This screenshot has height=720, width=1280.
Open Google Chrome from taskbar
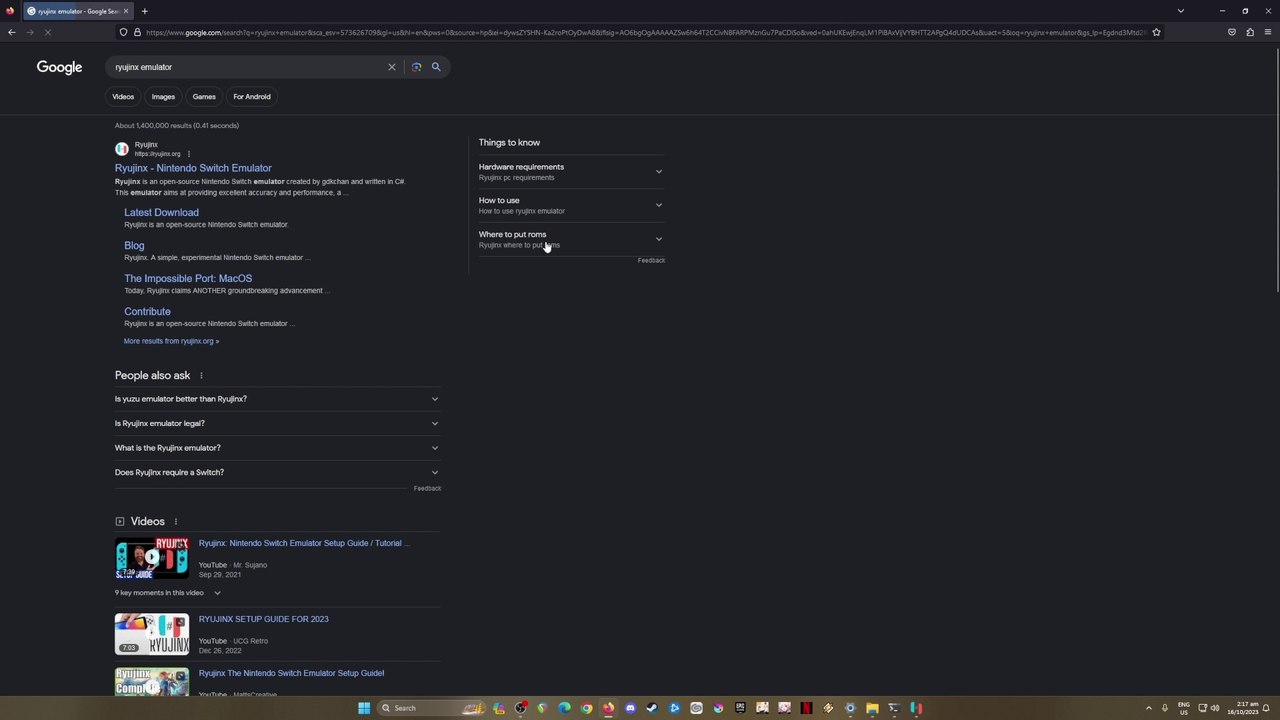click(x=586, y=708)
